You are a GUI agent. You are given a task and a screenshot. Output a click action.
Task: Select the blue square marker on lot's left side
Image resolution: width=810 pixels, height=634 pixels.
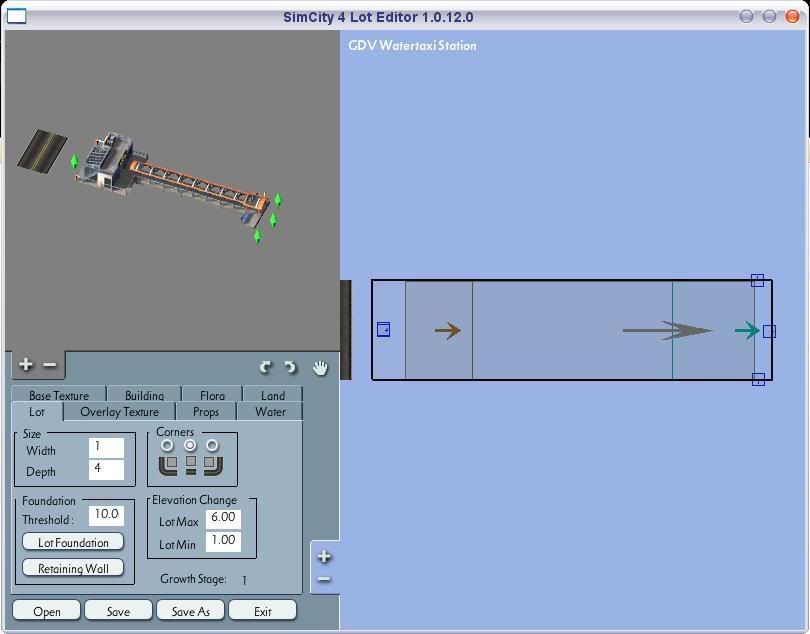383,329
